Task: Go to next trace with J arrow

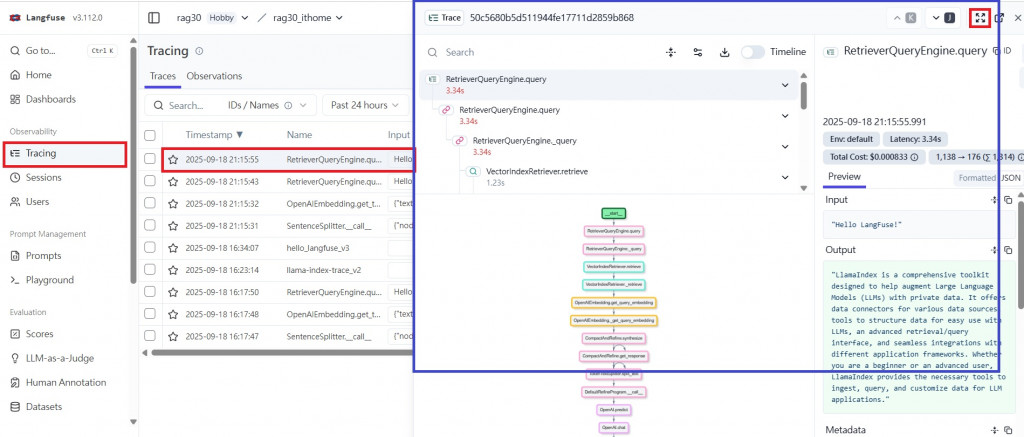Action: click(942, 18)
